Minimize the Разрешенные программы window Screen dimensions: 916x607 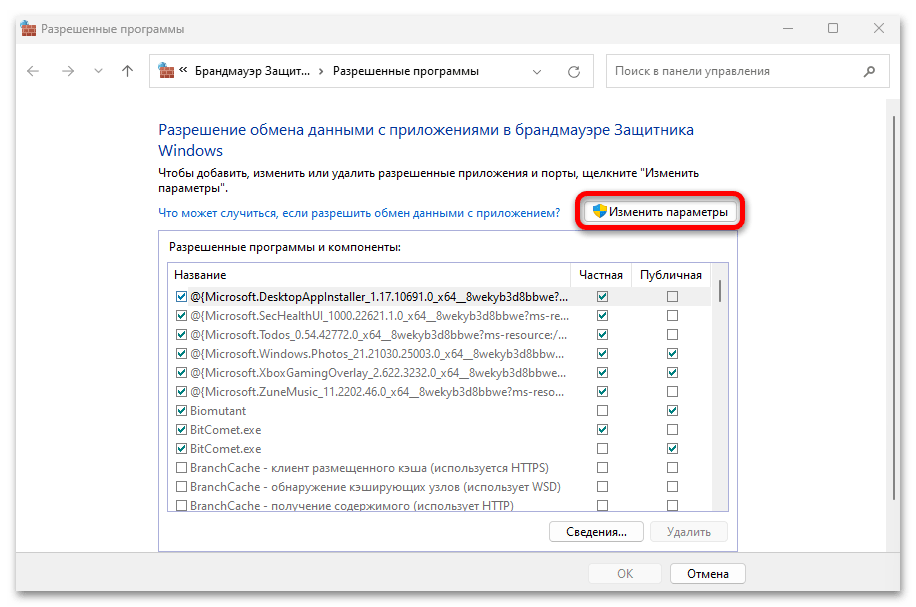(x=788, y=28)
